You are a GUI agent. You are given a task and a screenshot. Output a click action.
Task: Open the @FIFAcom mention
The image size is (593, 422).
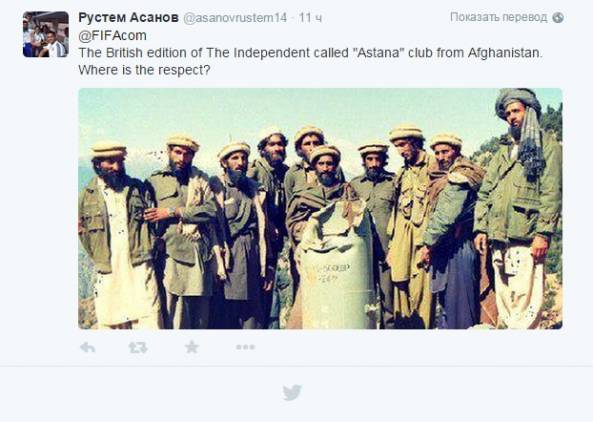[x=112, y=36]
